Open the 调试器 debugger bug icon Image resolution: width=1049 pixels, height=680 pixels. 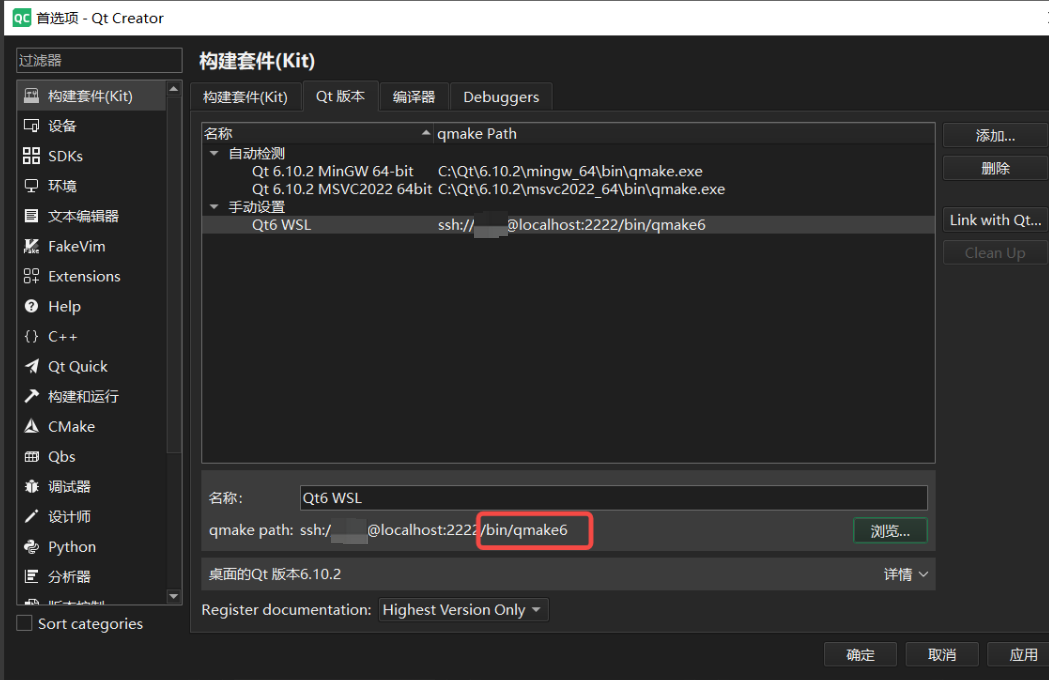coord(31,487)
